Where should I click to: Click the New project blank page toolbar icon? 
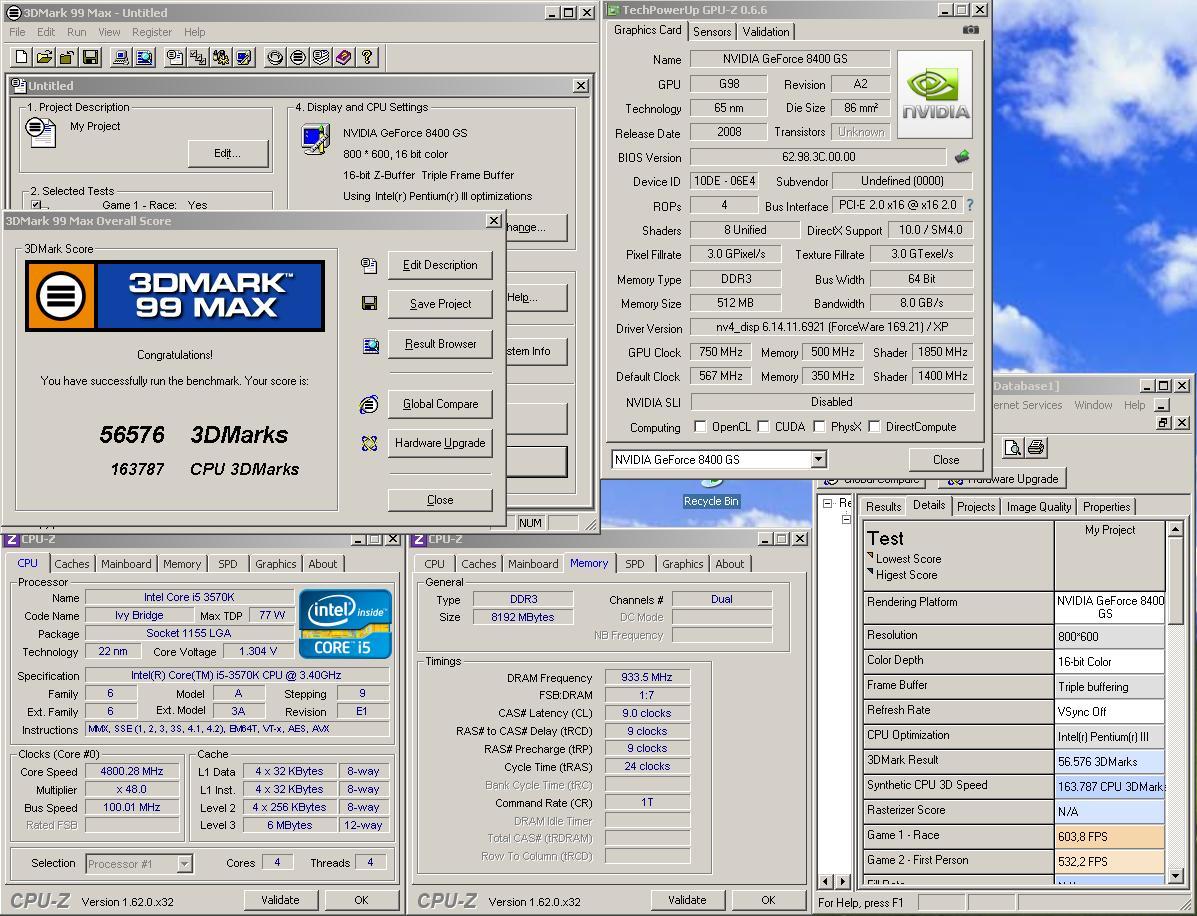tap(22, 57)
